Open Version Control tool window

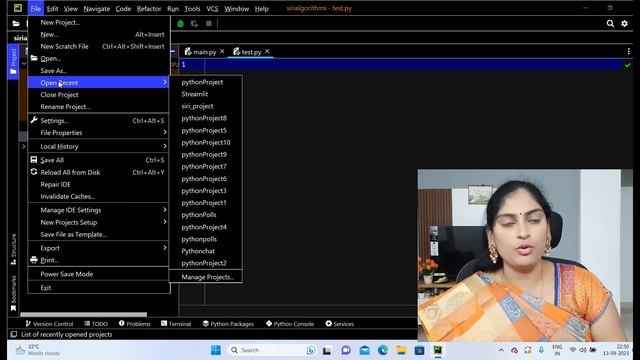point(49,324)
